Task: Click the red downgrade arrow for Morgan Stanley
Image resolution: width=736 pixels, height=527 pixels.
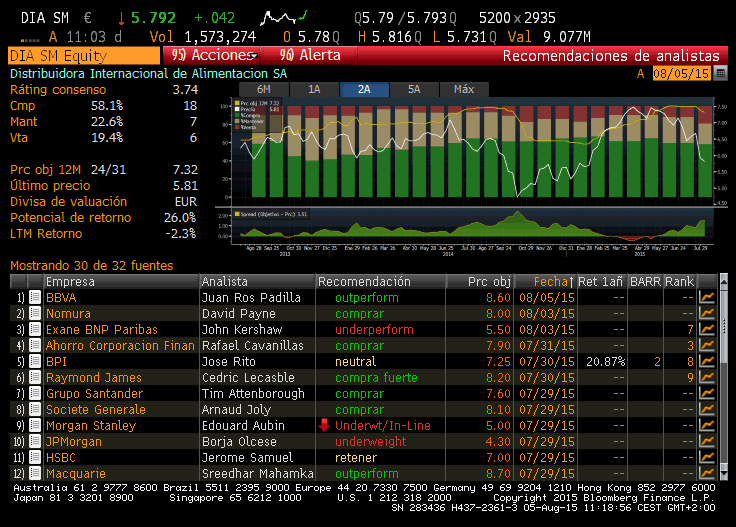Action: click(x=324, y=425)
